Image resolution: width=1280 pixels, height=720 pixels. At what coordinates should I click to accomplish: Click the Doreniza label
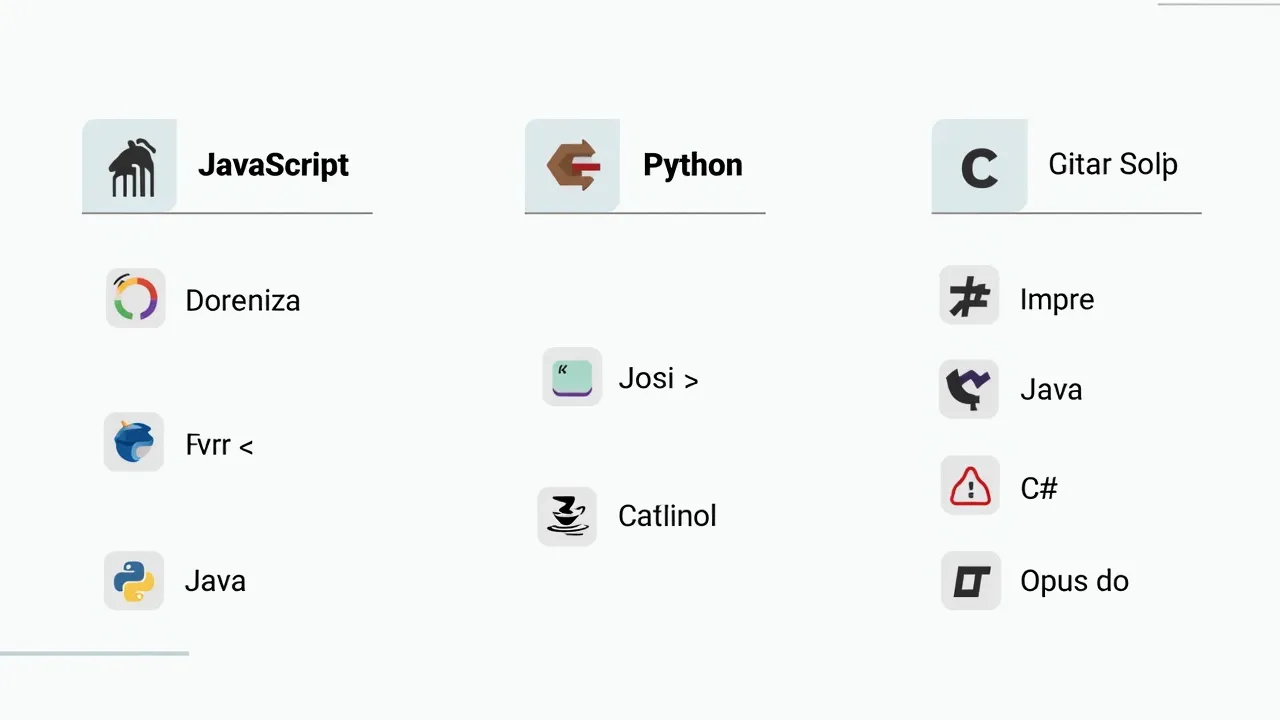coord(243,300)
